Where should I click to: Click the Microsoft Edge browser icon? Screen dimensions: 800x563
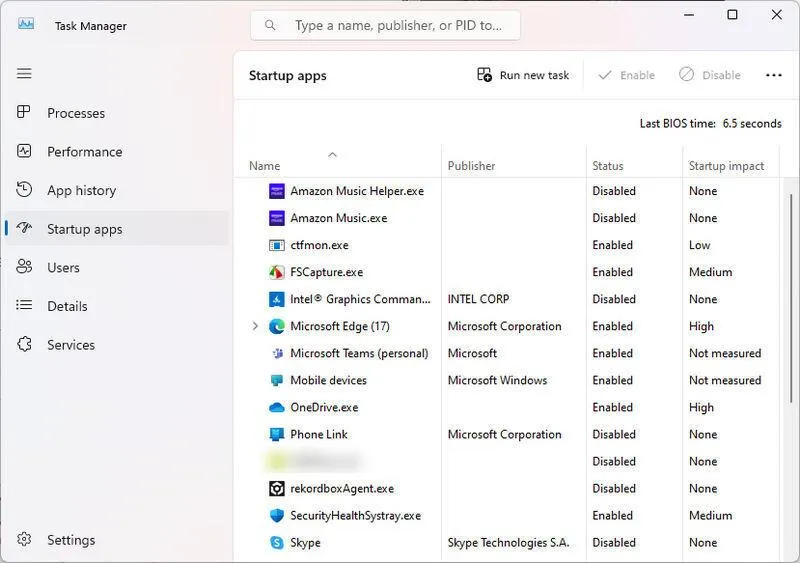pos(277,326)
